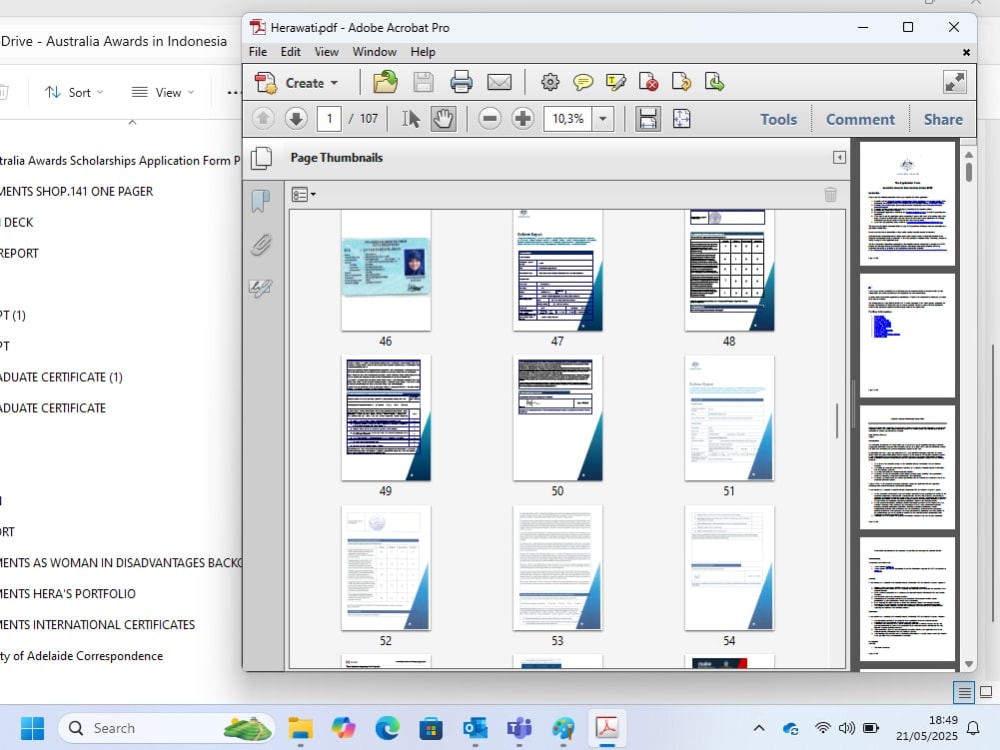The height and width of the screenshot is (750, 1000).
Task: Toggle read mode with the expand arrows icon
Action: click(x=955, y=82)
